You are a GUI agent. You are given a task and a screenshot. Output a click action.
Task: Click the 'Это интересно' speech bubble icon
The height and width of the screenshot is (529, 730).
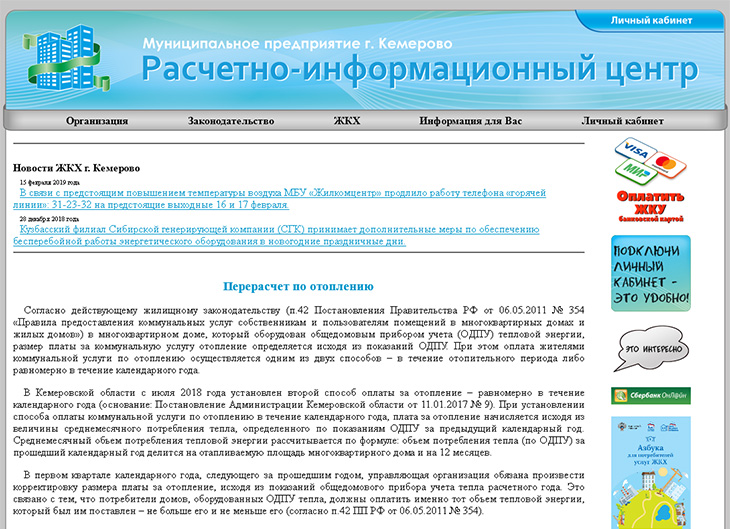(650, 349)
